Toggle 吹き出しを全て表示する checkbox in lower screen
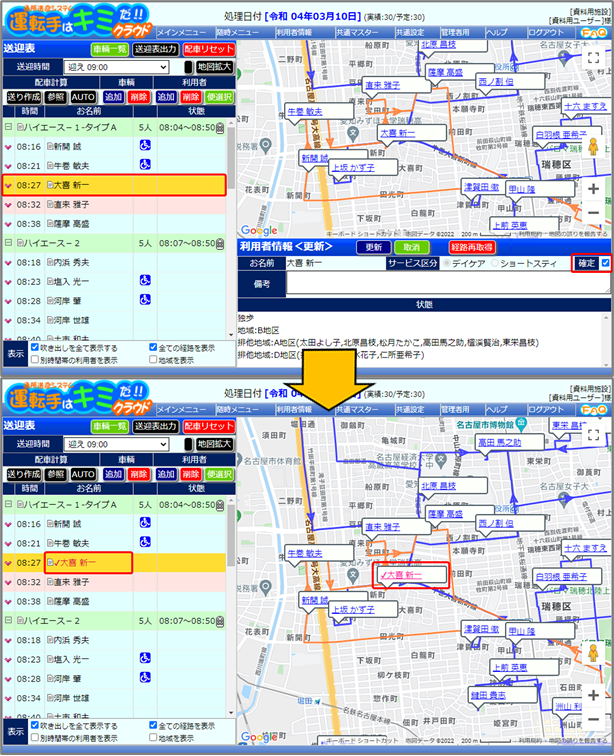This screenshot has width=614, height=756. pyautogui.click(x=35, y=725)
